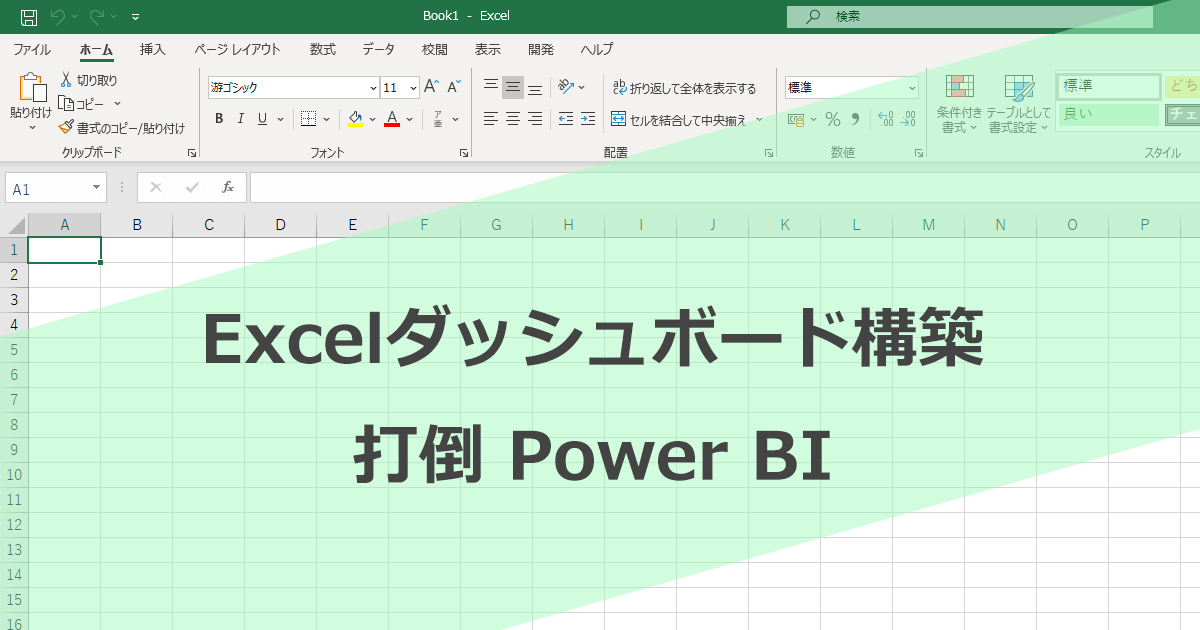Viewport: 1200px width, 630px height.
Task: Toggle bold formatting
Action: pos(219,119)
